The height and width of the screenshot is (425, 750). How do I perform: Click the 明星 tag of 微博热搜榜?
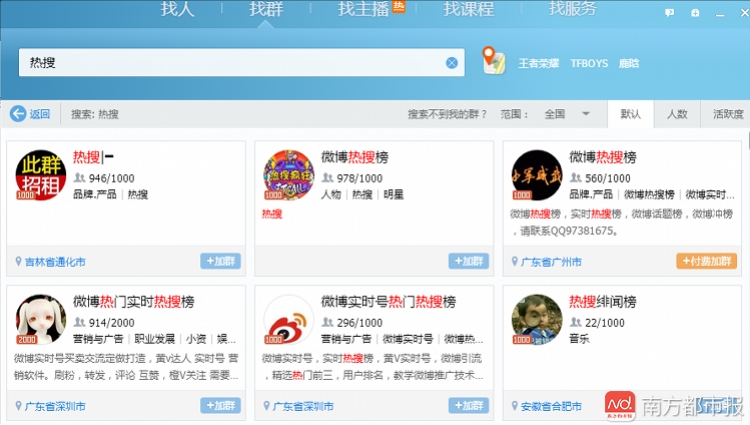pyautogui.click(x=393, y=194)
